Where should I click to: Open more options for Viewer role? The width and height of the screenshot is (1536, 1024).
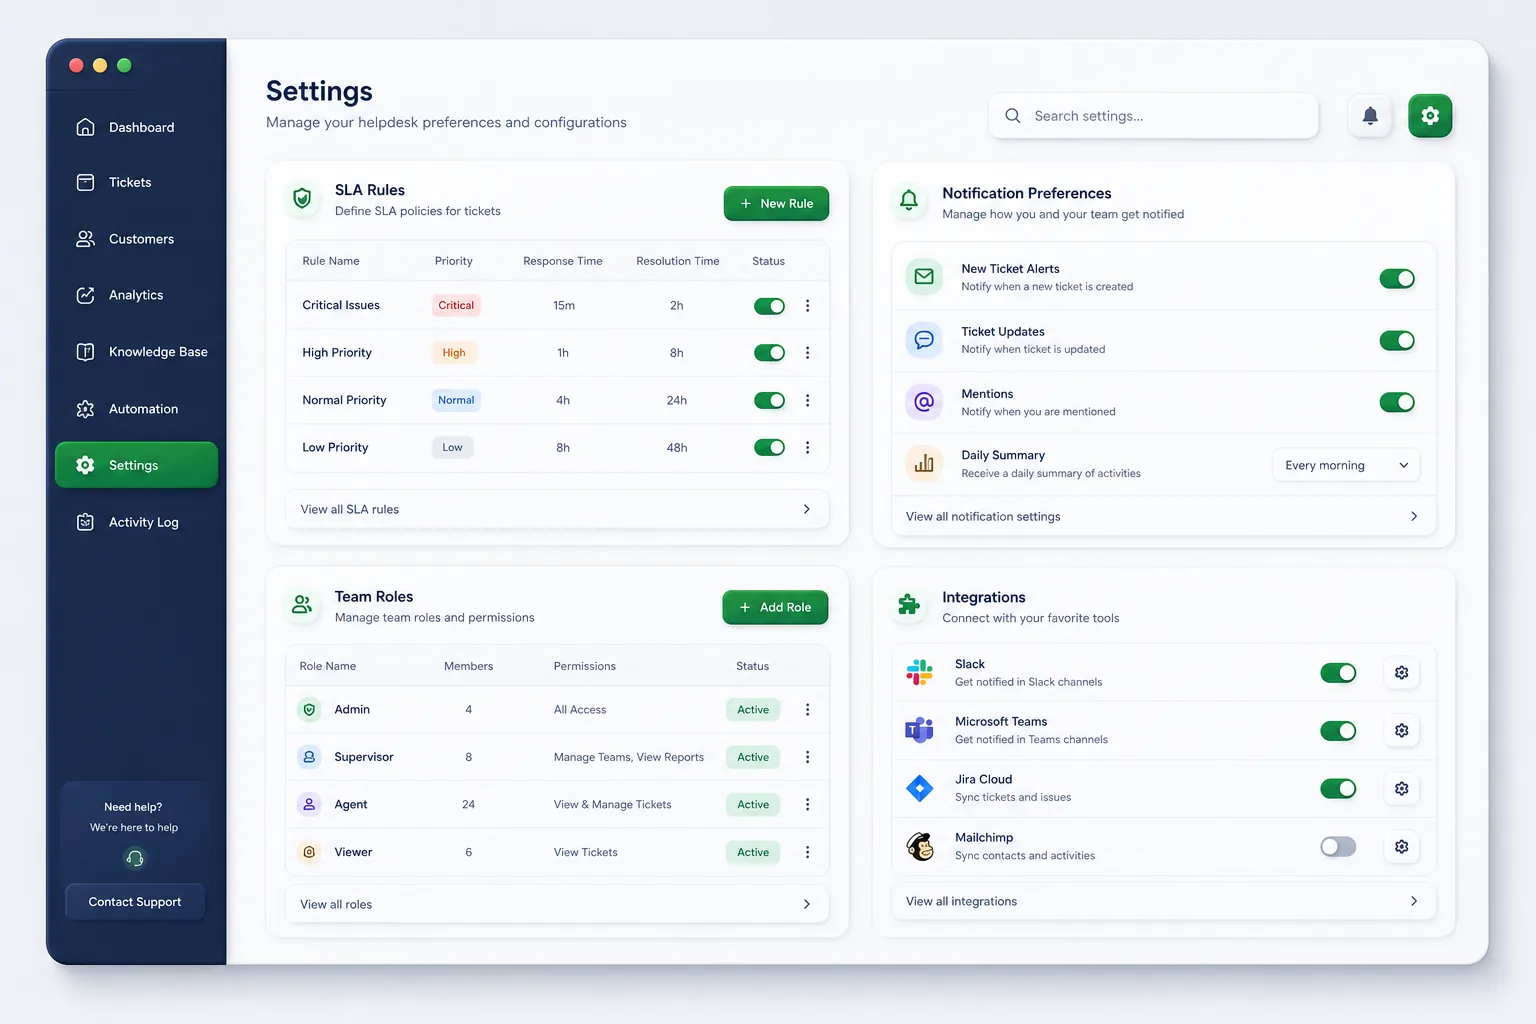tap(808, 852)
